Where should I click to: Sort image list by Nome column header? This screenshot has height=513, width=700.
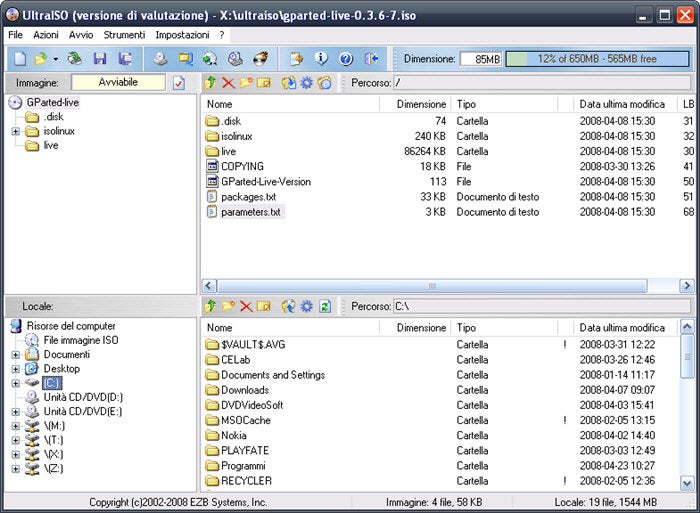(290, 104)
